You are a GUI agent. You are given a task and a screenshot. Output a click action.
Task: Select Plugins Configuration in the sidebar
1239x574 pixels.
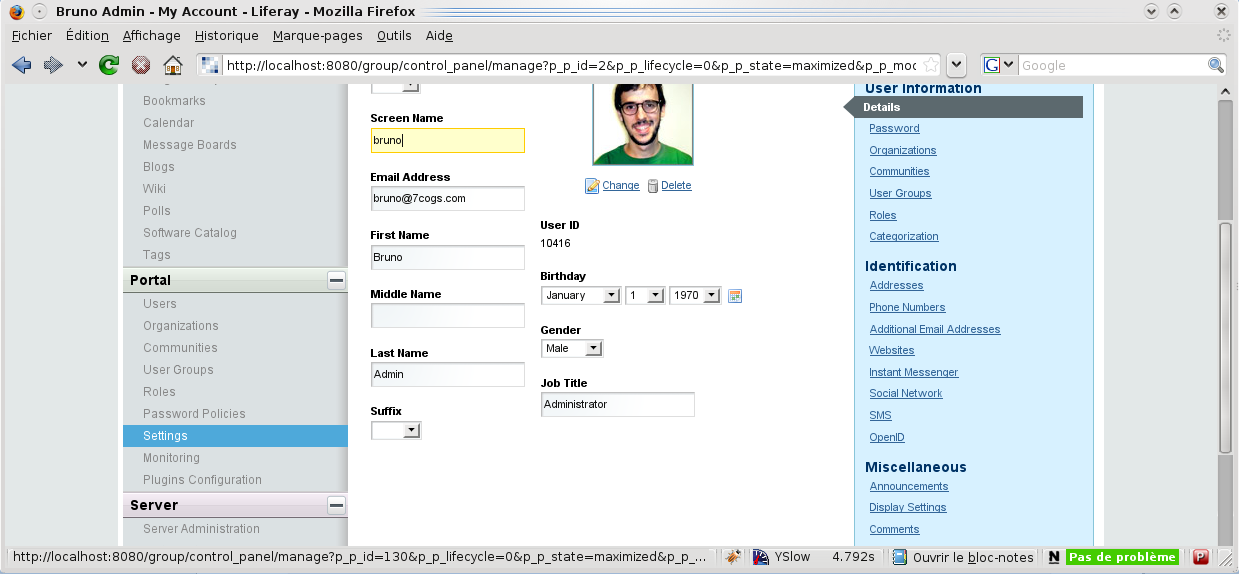[x=202, y=480]
